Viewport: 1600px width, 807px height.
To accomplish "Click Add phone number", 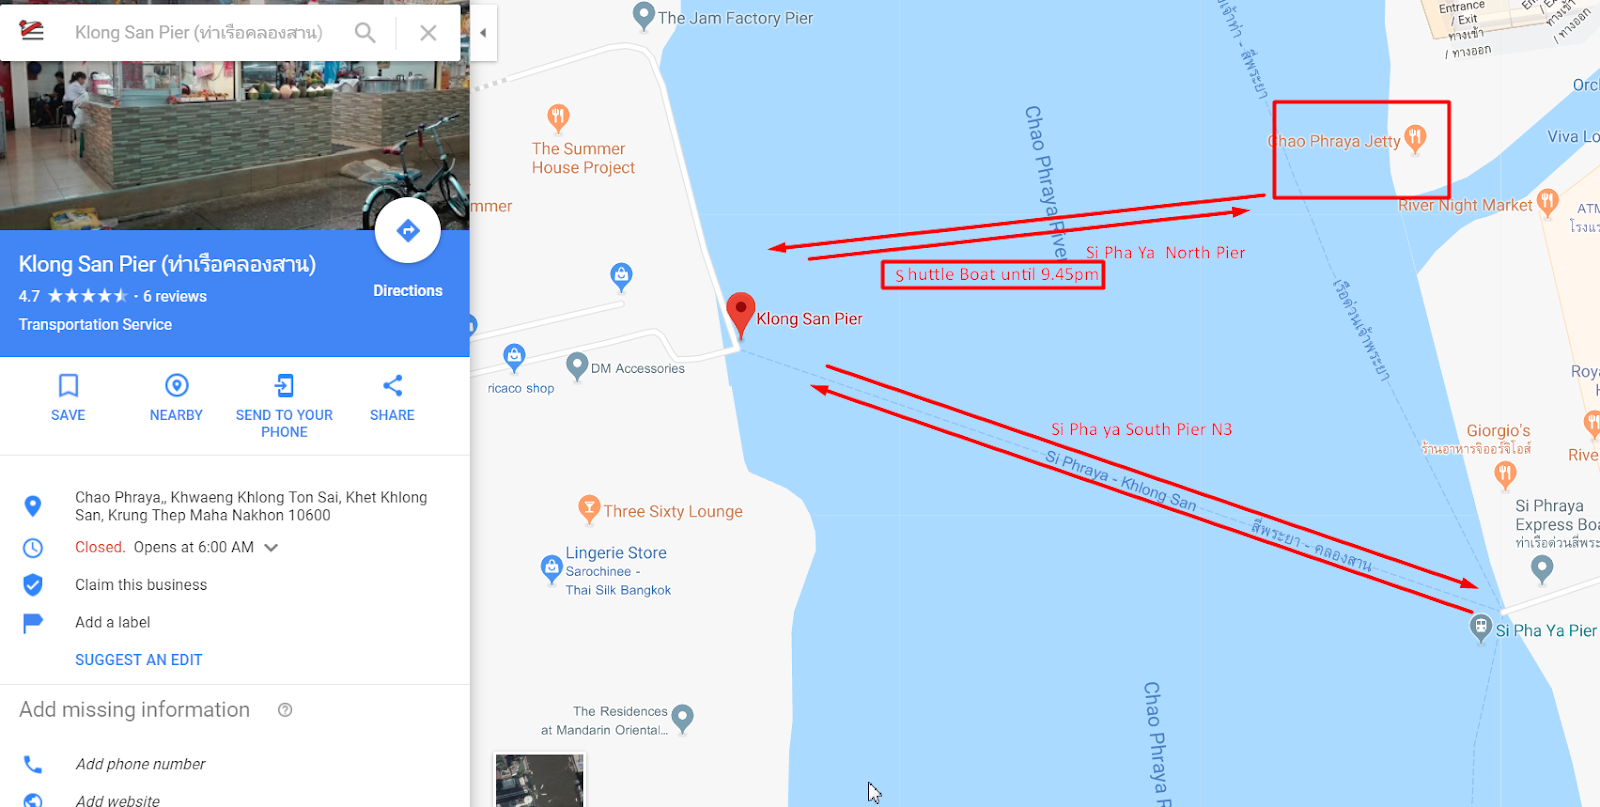I will coord(140,764).
